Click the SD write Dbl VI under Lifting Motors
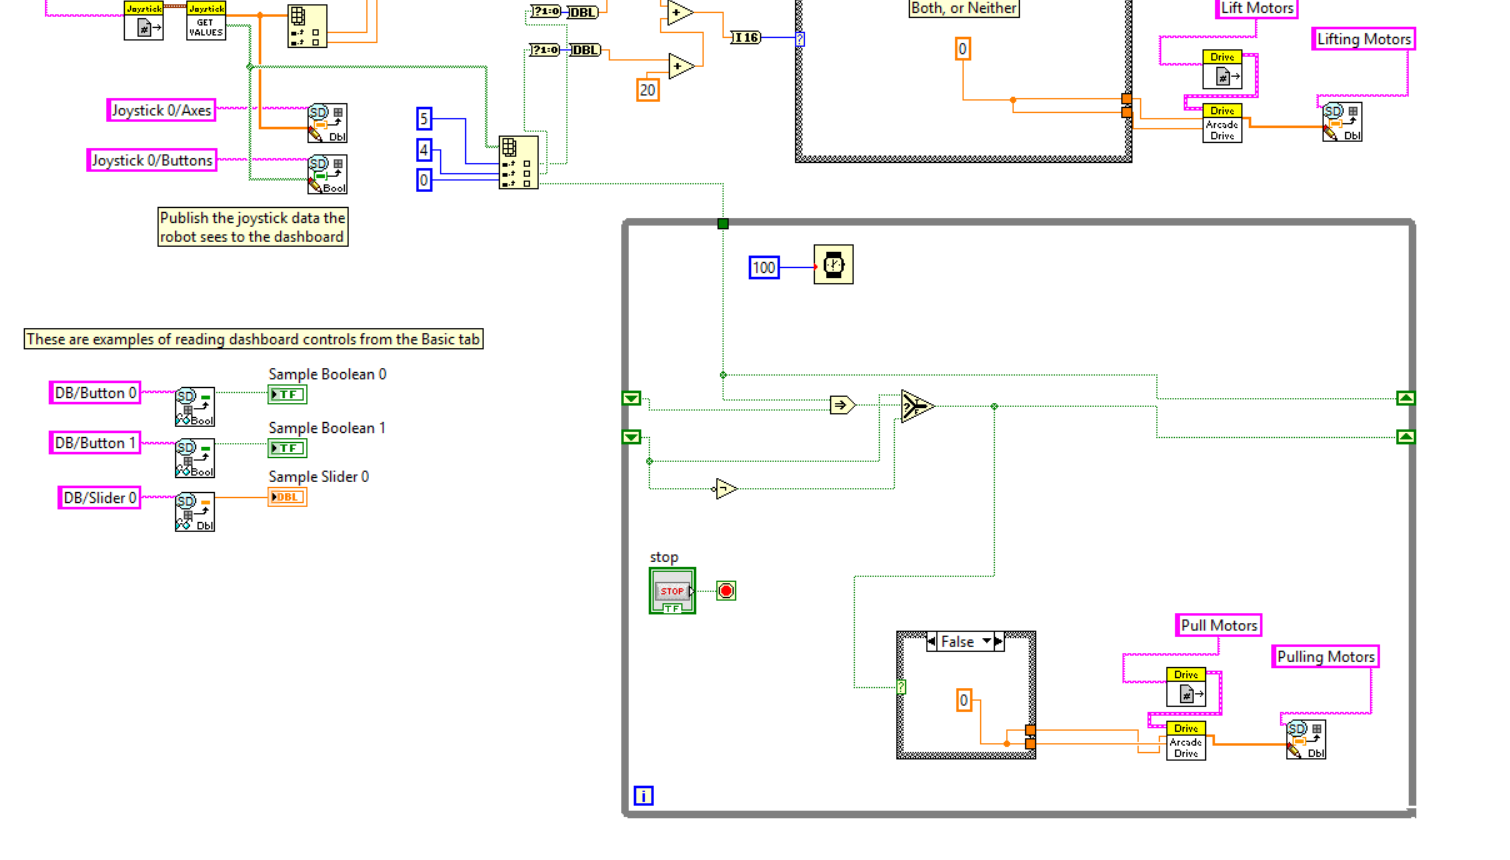Image resolution: width=1510 pixels, height=860 pixels. (1342, 122)
